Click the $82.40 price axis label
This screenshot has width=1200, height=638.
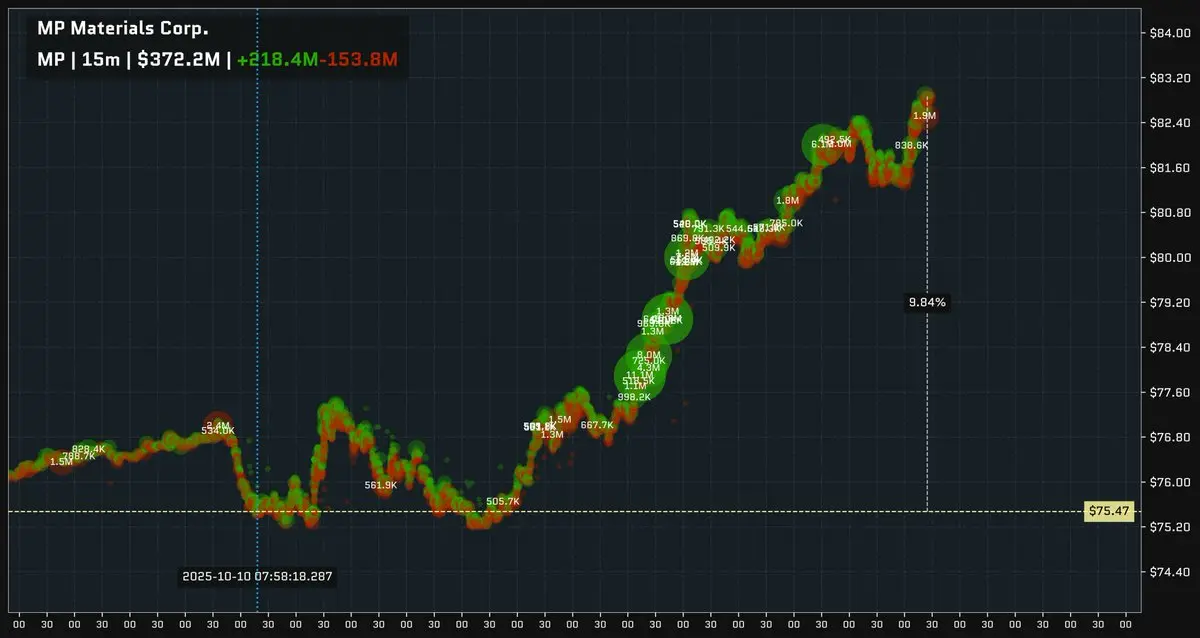[x=1168, y=123]
